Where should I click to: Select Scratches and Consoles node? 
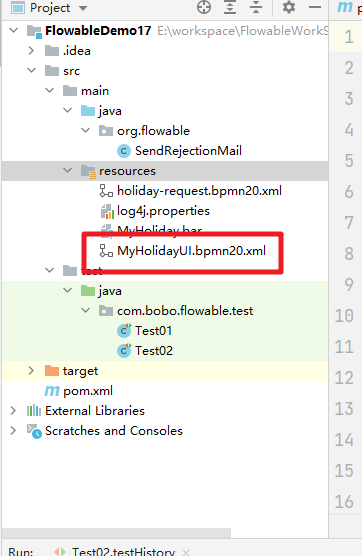[x=114, y=430]
